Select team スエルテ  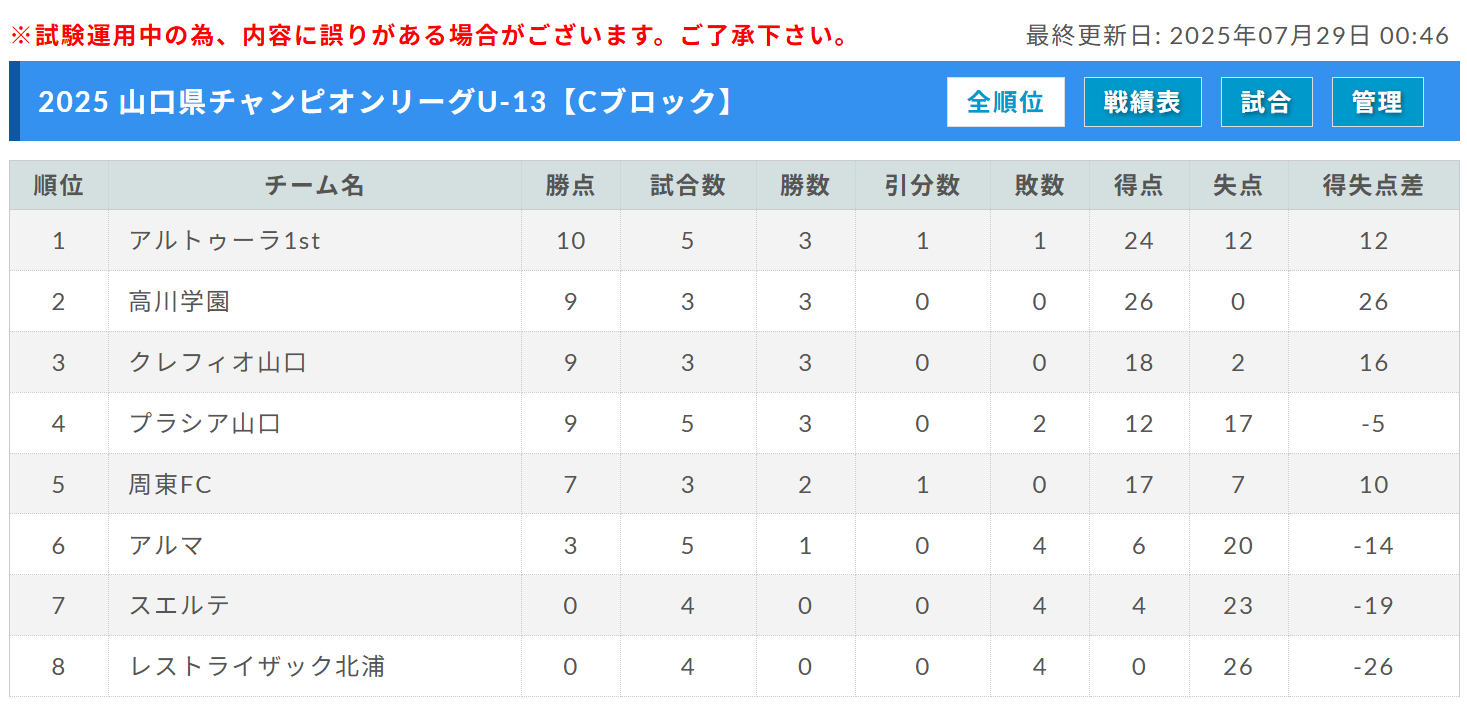[x=180, y=606]
